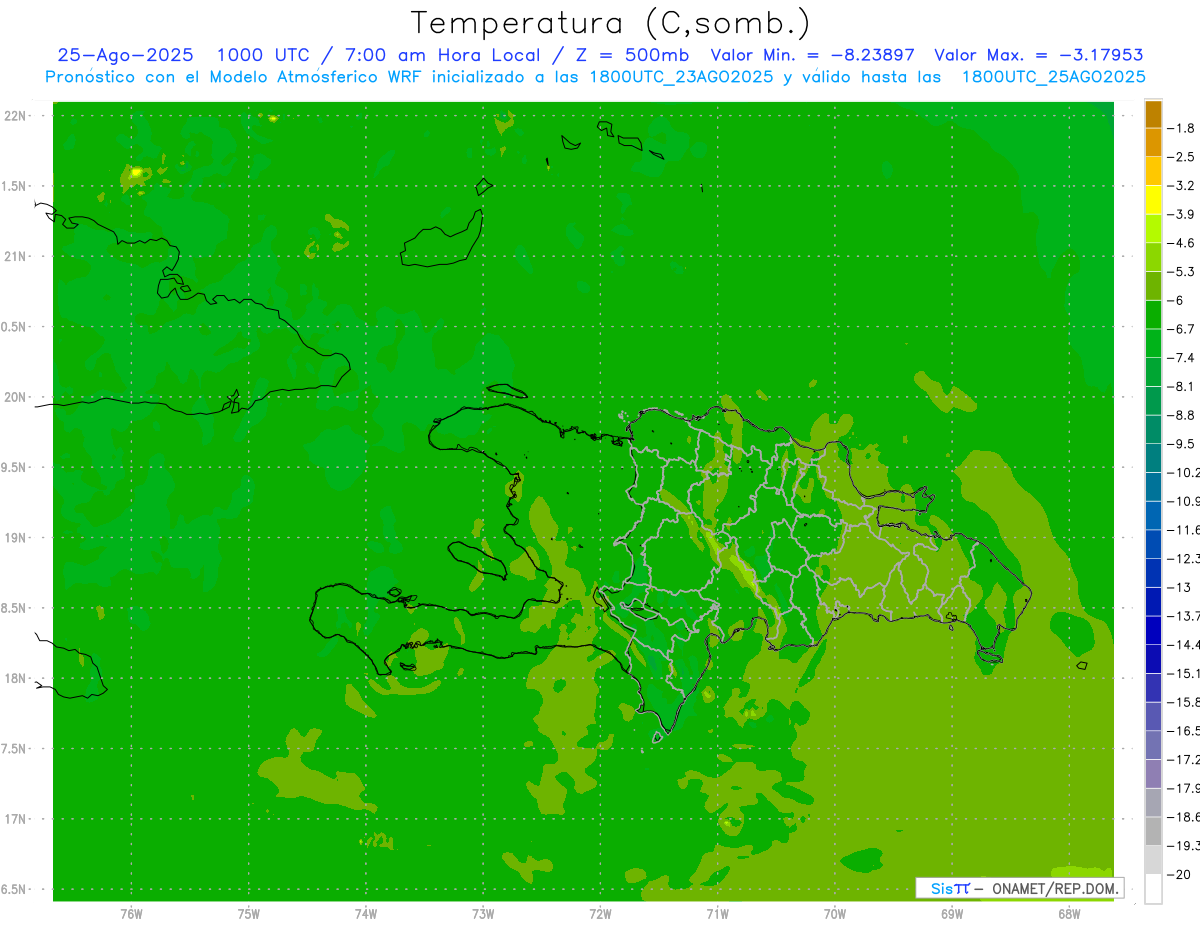Screen dimensions: 1200x927
Task: Click the "-4.6" colorbar label
Action: click(x=1181, y=243)
